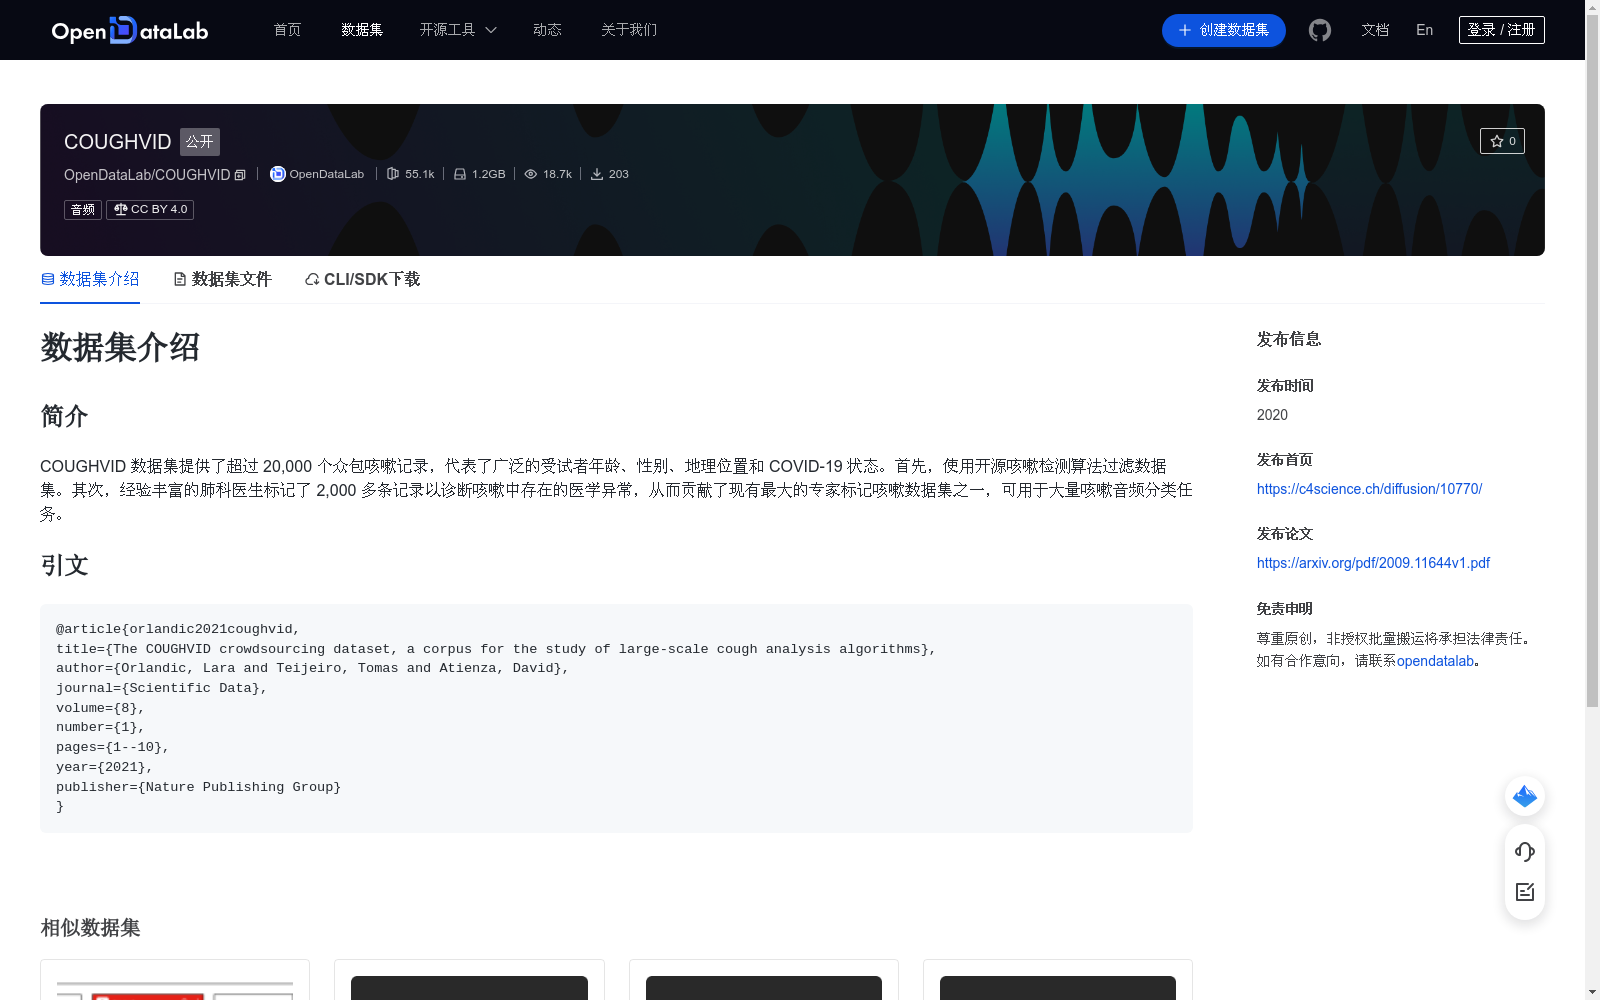Click the 203 downloads icon
The height and width of the screenshot is (1000, 1600).
pyautogui.click(x=597, y=174)
